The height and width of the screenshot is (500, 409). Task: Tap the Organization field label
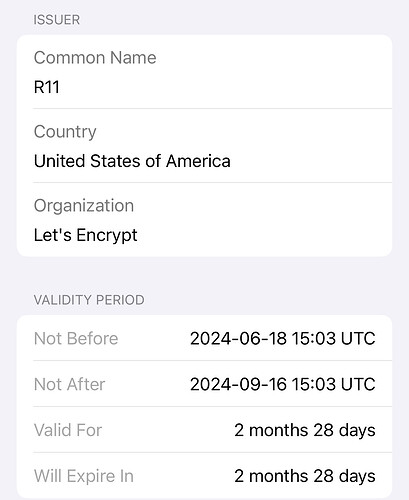(x=84, y=206)
